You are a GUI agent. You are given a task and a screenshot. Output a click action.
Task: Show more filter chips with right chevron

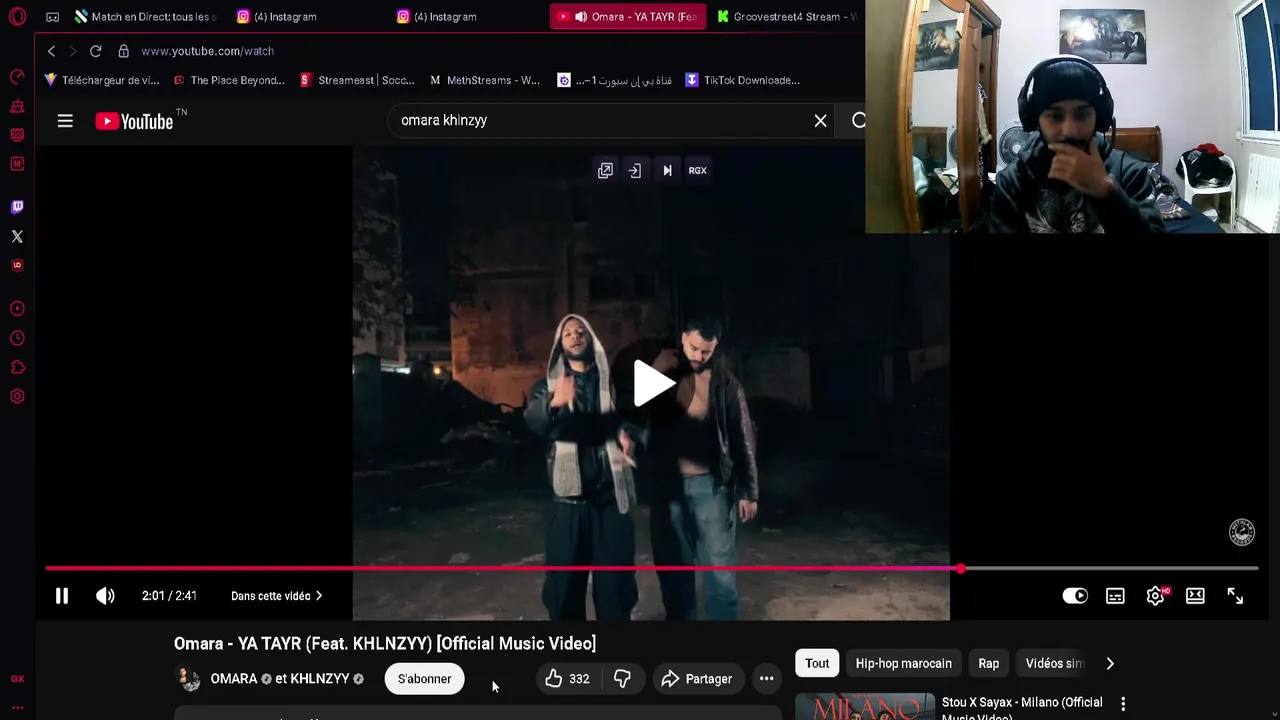[1110, 663]
